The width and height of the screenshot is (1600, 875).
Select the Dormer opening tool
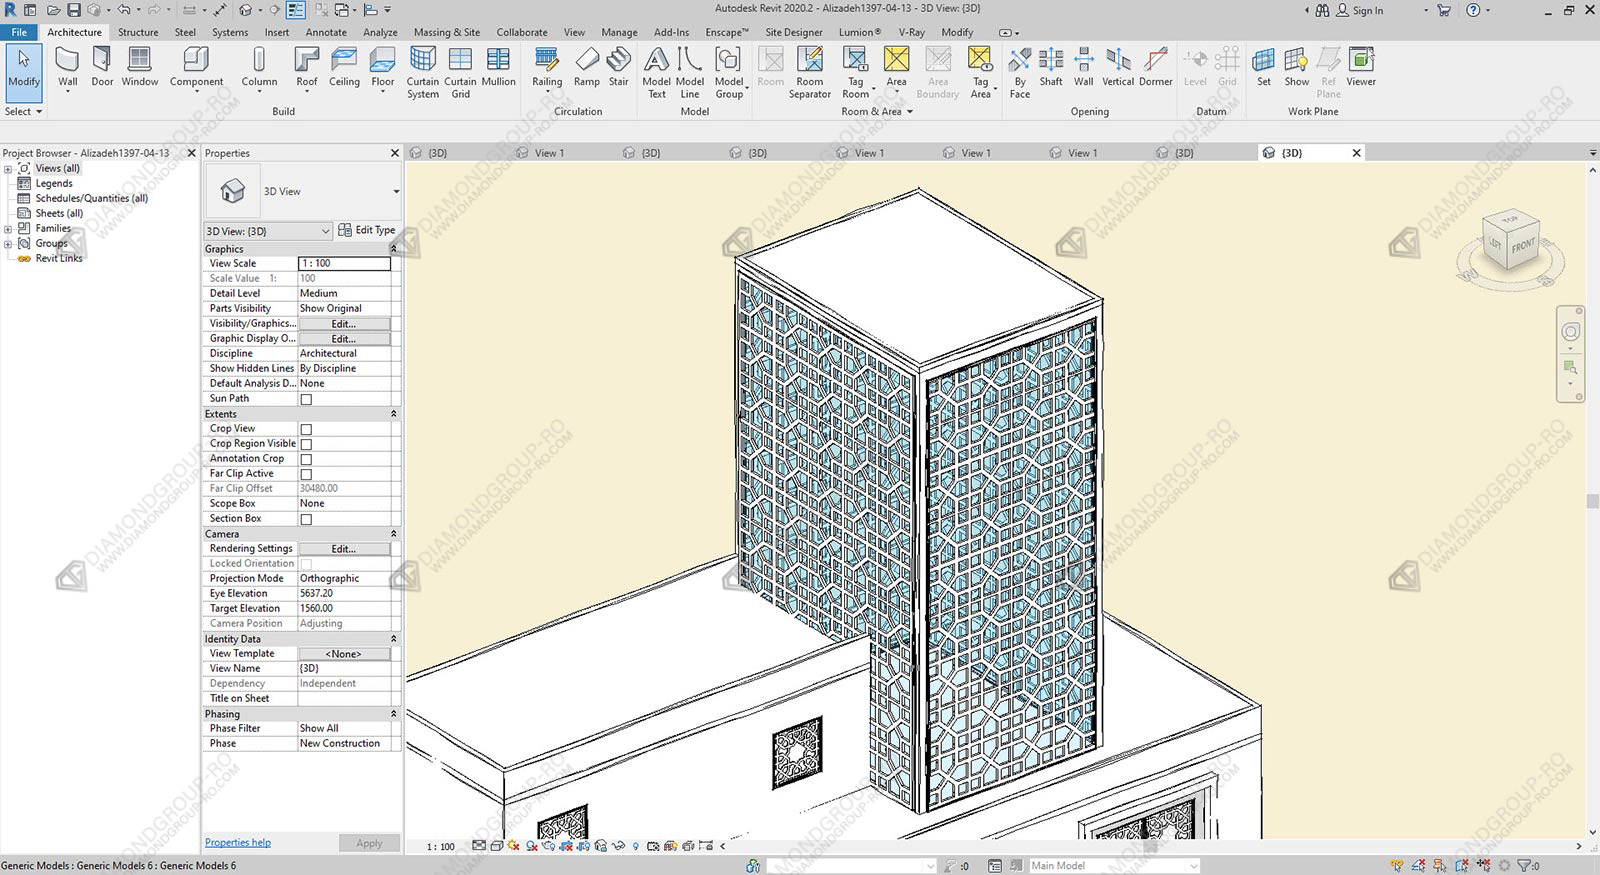(x=1155, y=68)
